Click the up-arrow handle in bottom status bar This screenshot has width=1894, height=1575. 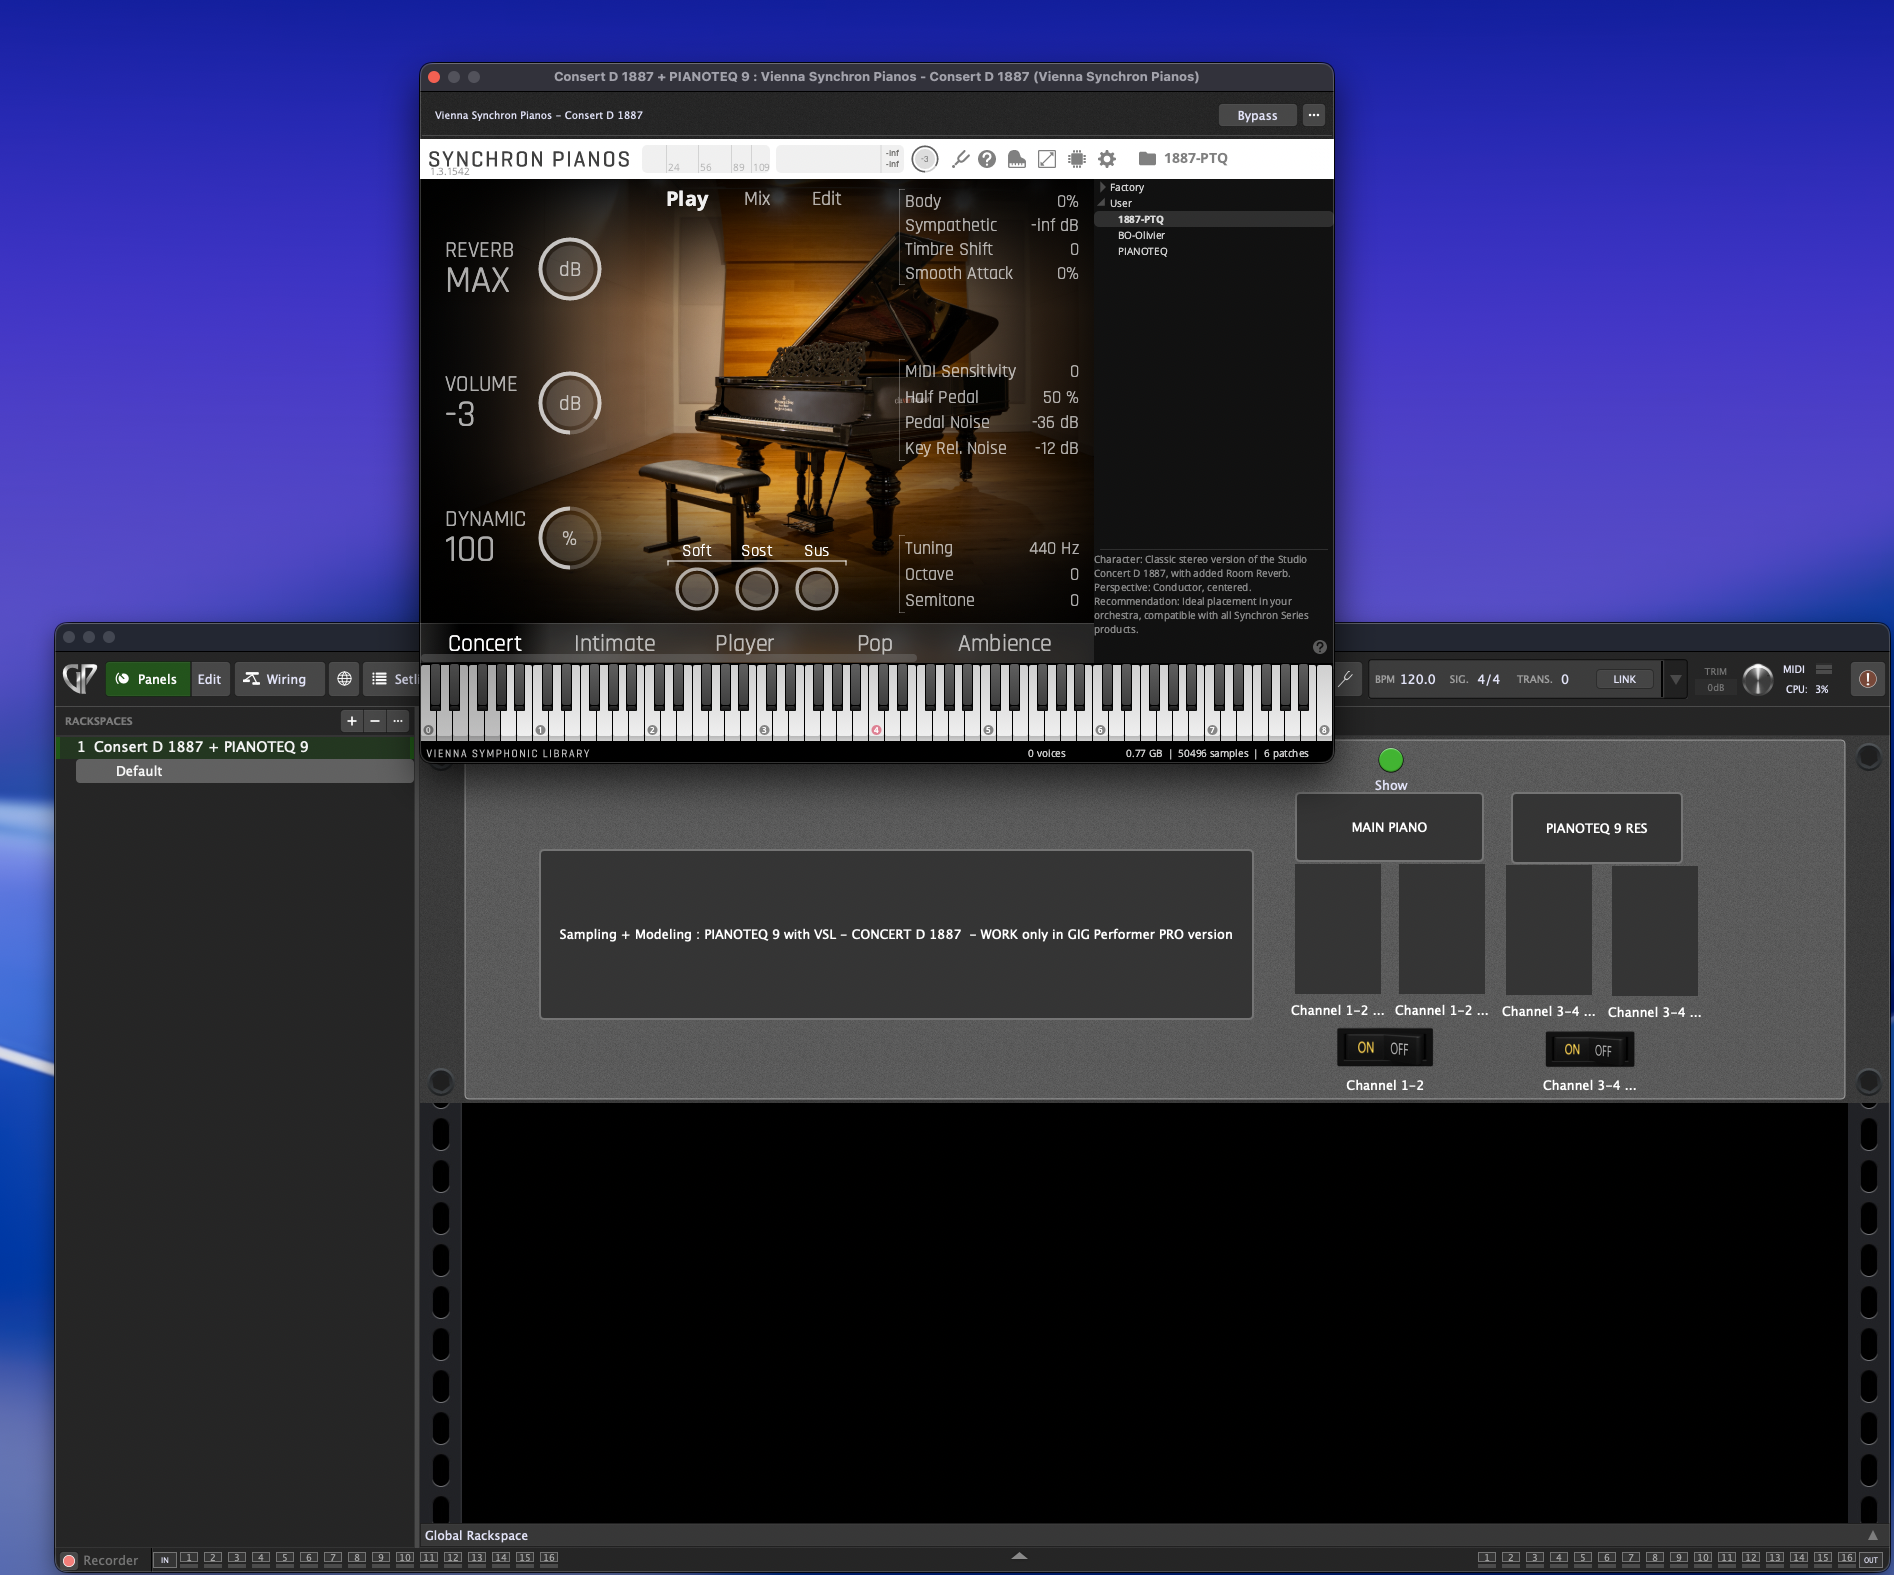click(x=1019, y=1556)
